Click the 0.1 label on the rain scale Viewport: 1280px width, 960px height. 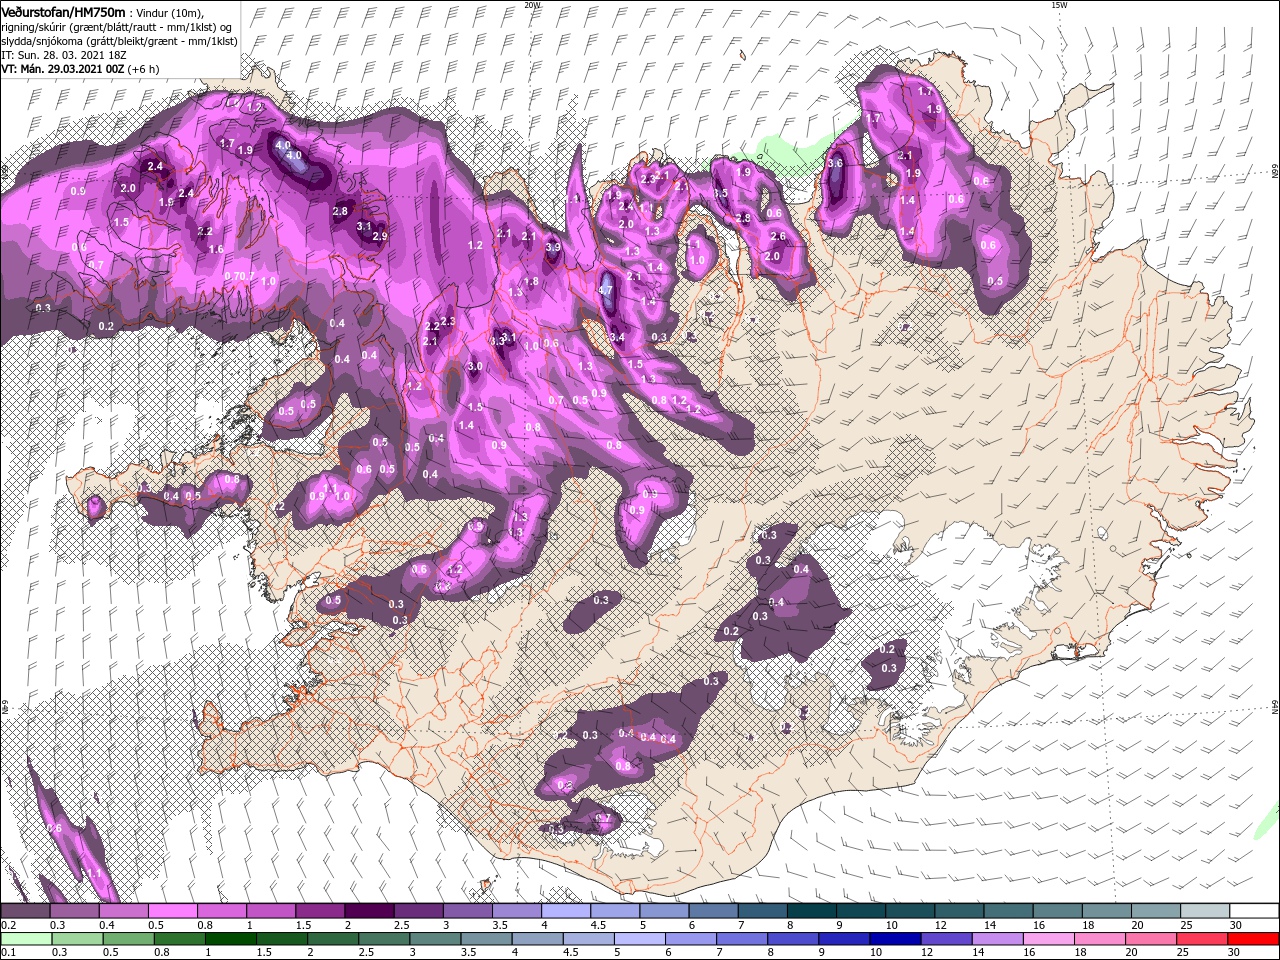[x=8, y=953]
